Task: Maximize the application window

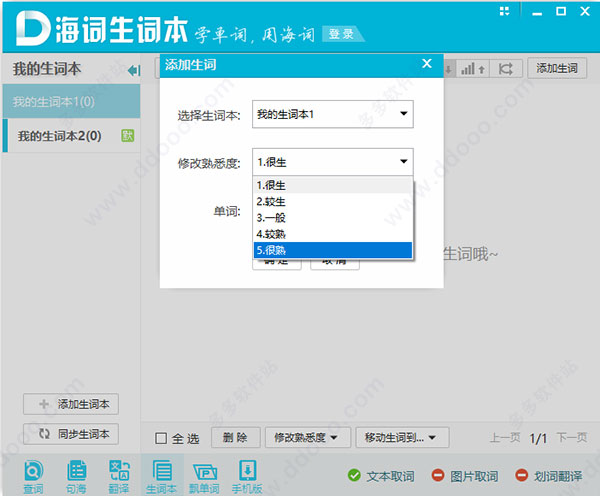Action: (x=561, y=11)
